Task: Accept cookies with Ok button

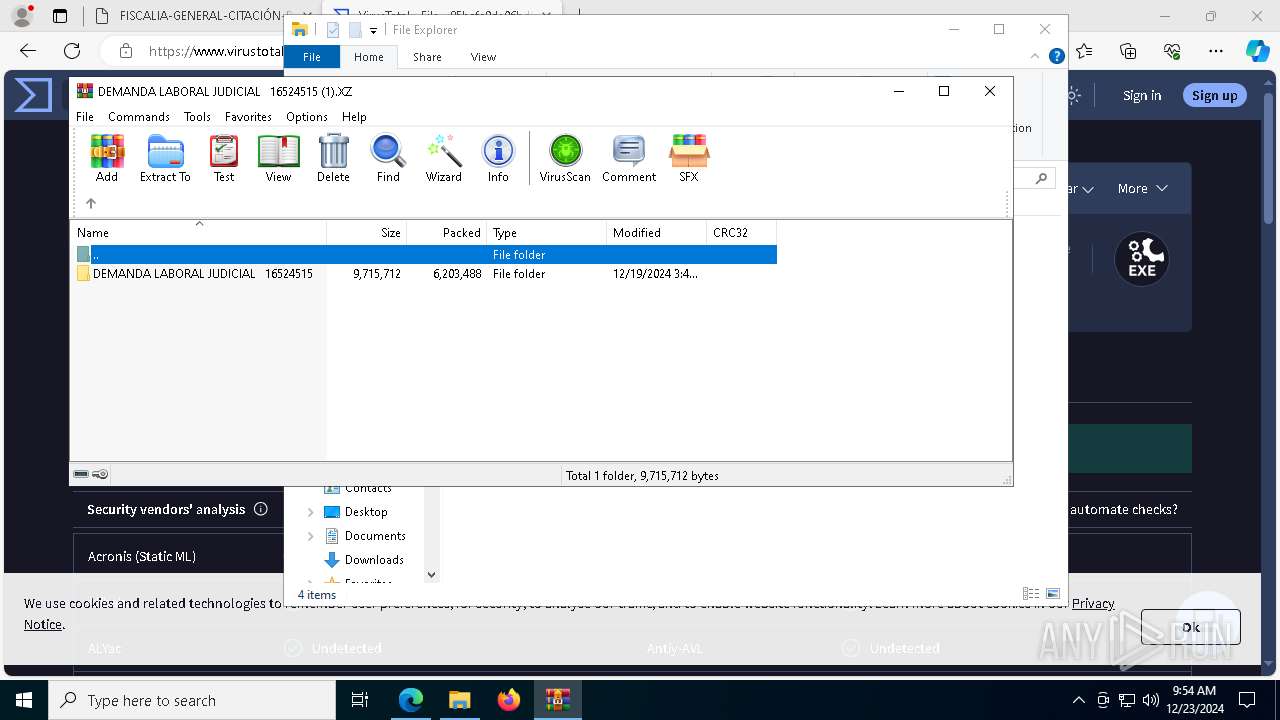Action: [1191, 627]
